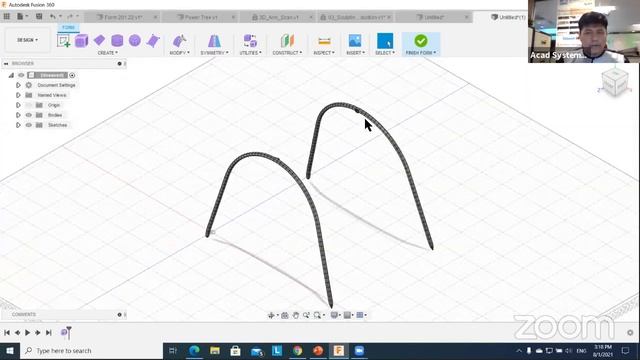Click the Inspect measure icon
The width and height of the screenshot is (640, 360).
click(324, 41)
